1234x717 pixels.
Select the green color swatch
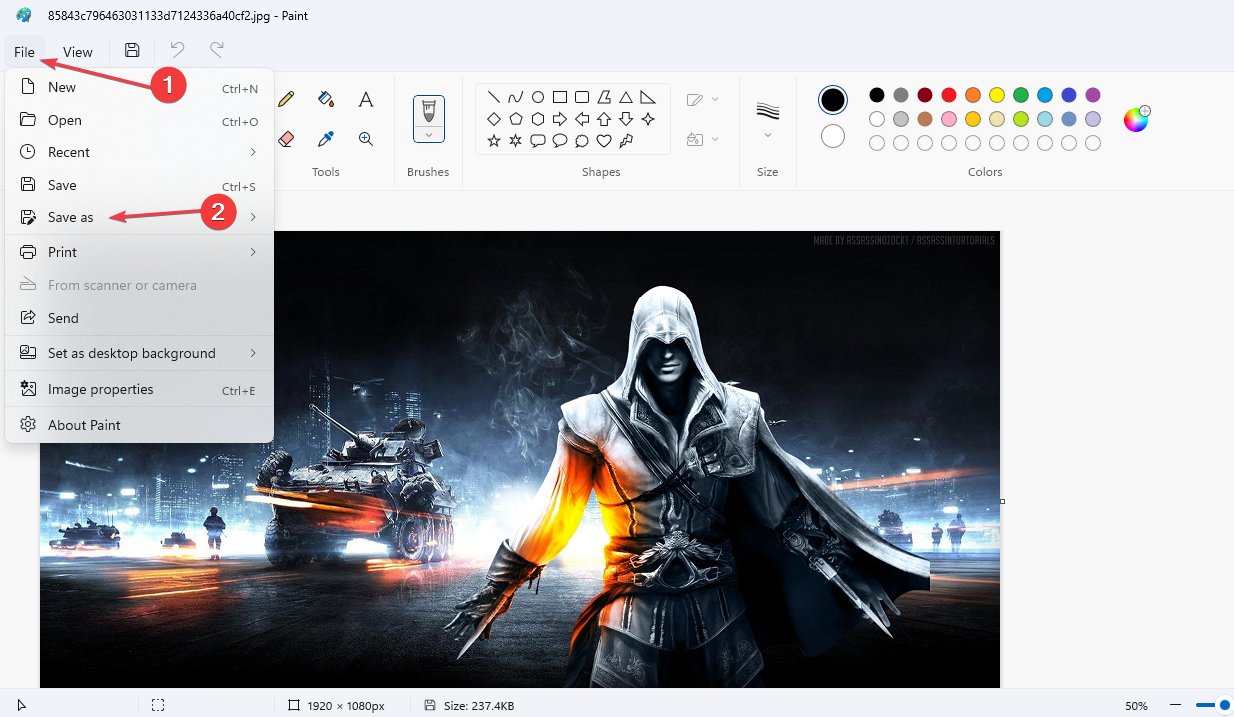1021,95
